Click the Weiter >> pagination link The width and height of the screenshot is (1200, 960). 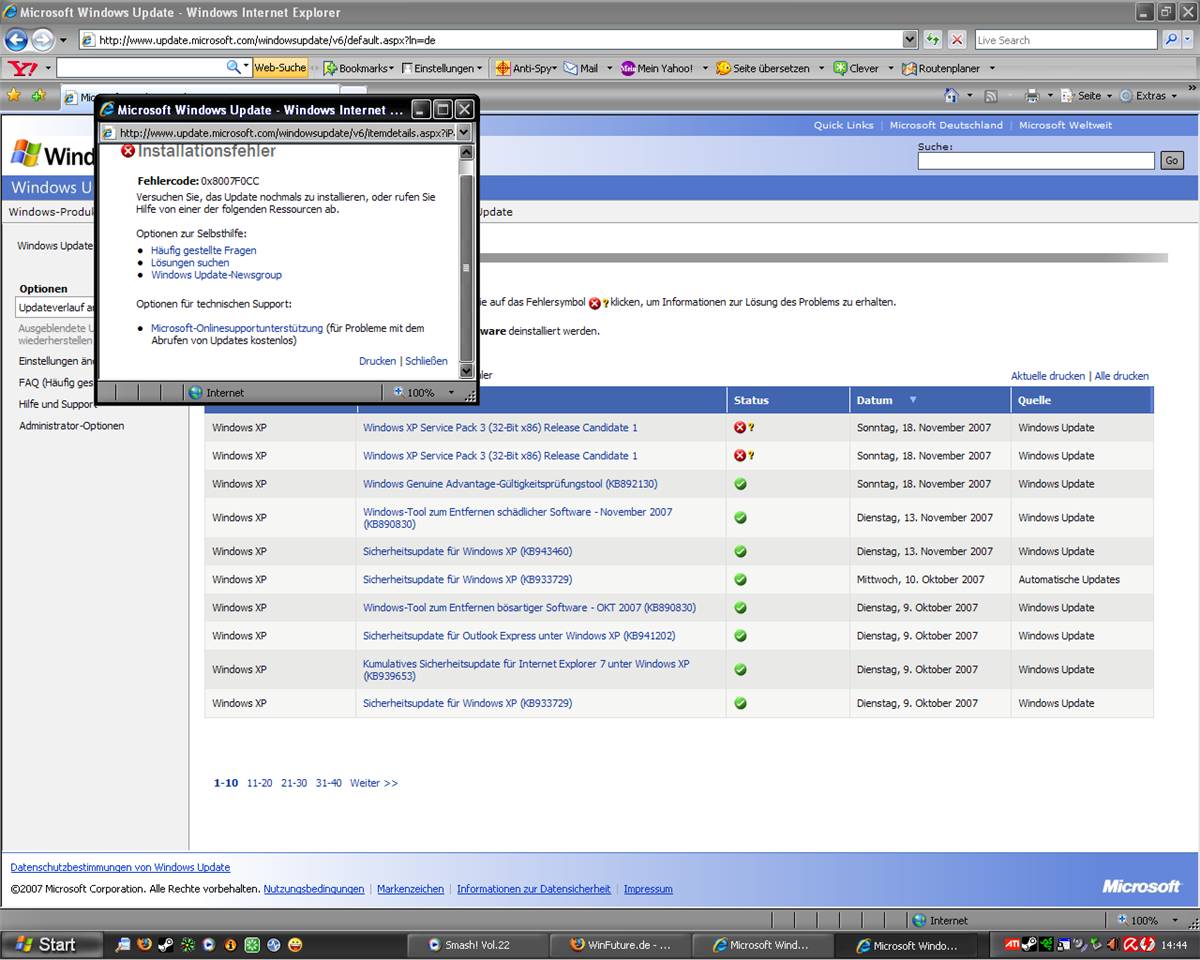[373, 783]
